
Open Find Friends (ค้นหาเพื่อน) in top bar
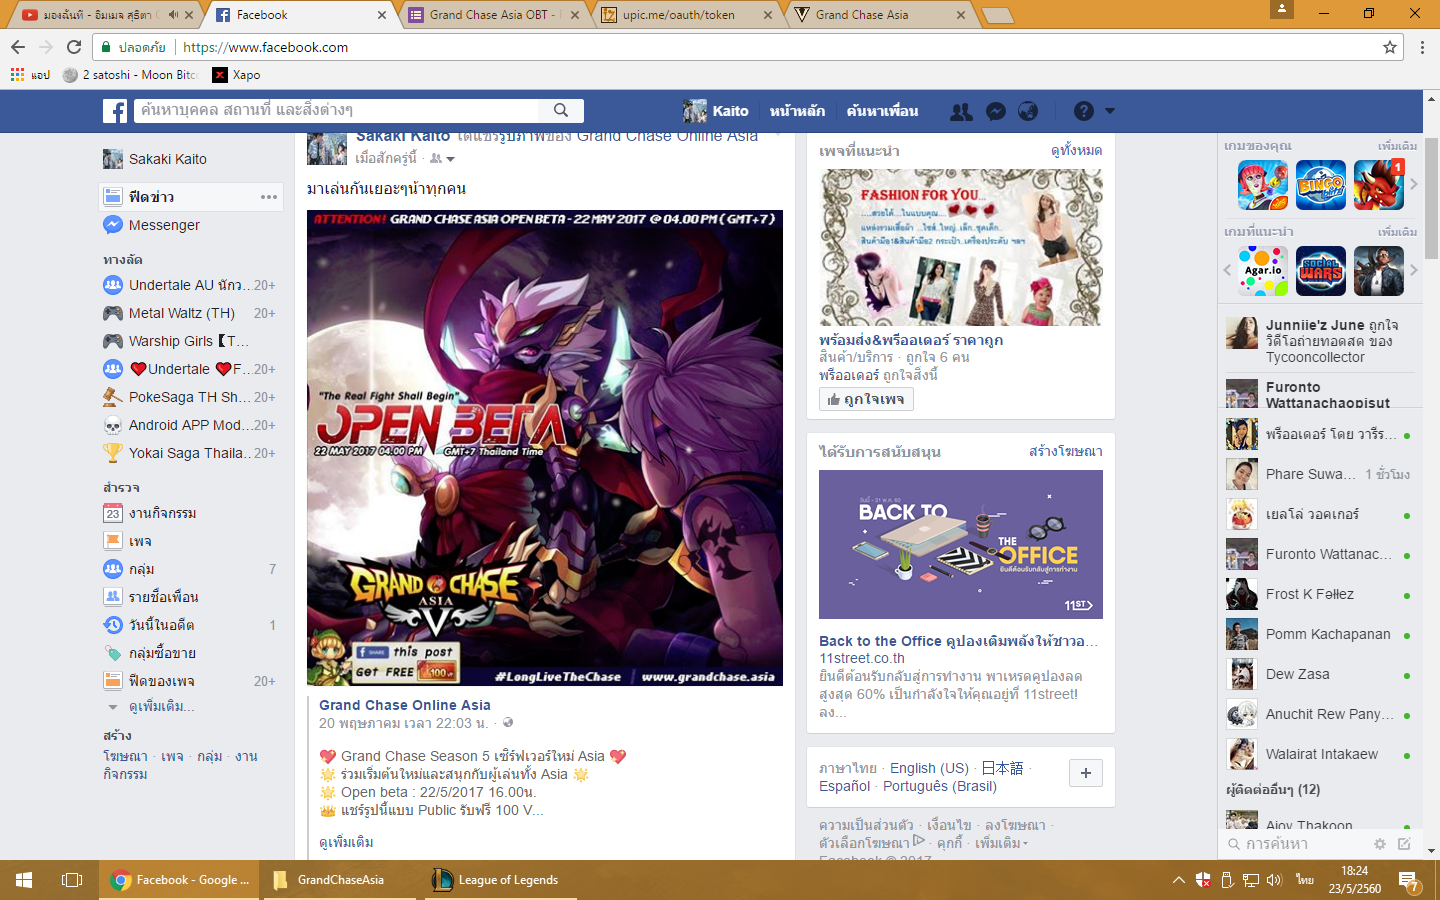[882, 111]
